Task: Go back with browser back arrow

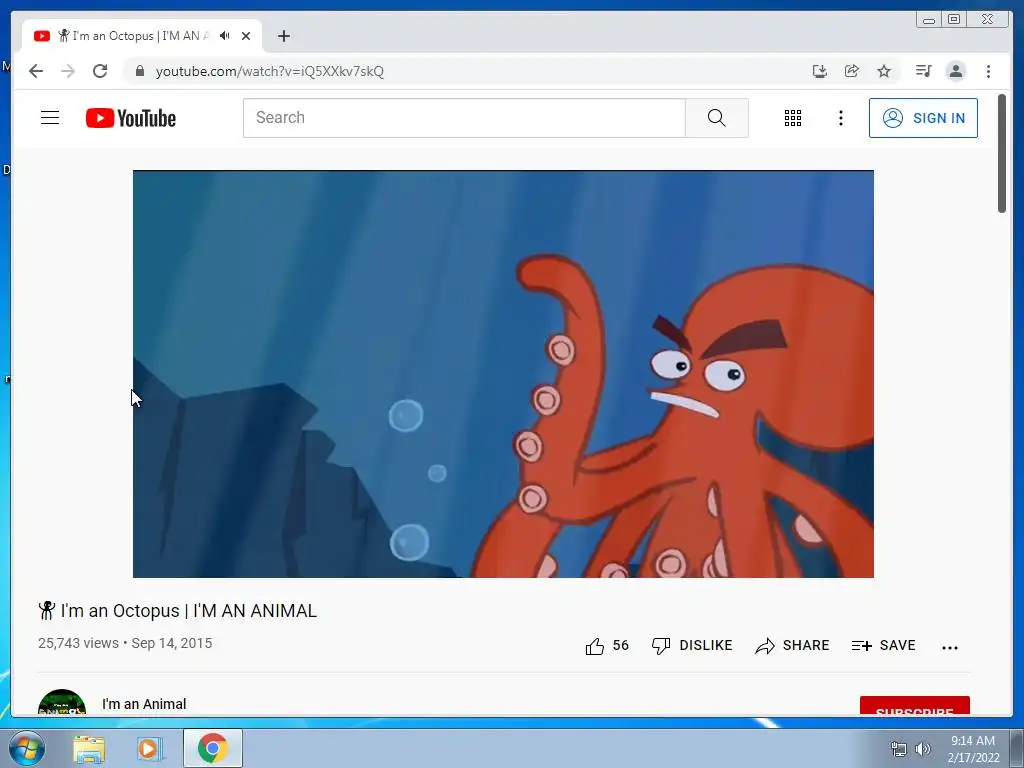Action: pos(36,71)
